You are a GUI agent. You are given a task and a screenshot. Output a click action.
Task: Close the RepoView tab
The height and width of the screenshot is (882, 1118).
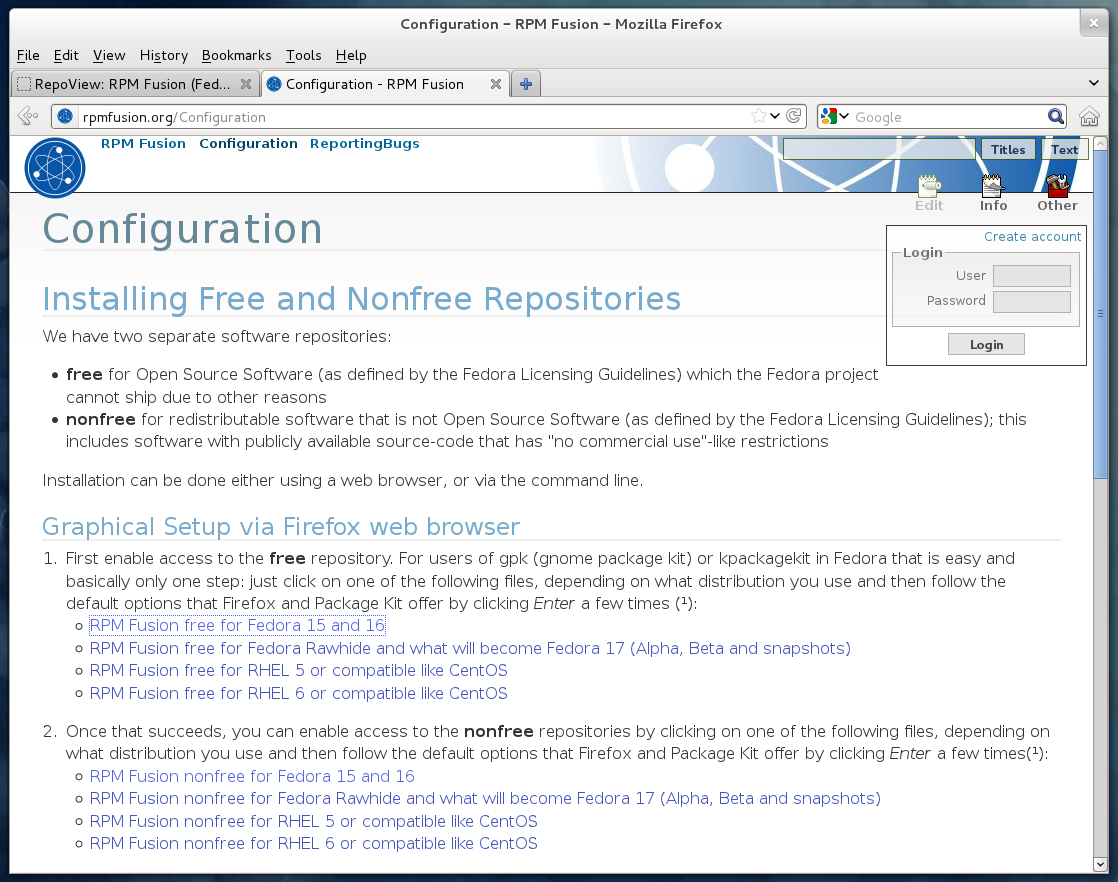(x=246, y=84)
